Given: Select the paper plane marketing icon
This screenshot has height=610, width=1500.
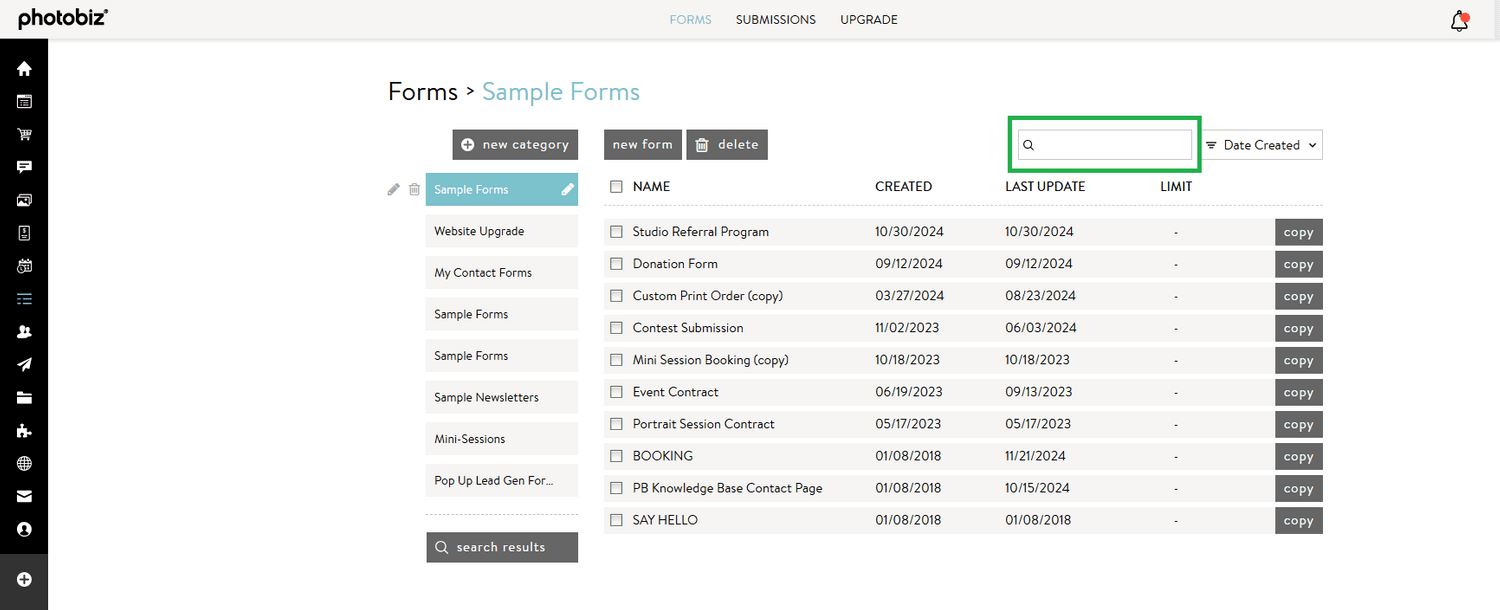Looking at the screenshot, I should point(23,364).
